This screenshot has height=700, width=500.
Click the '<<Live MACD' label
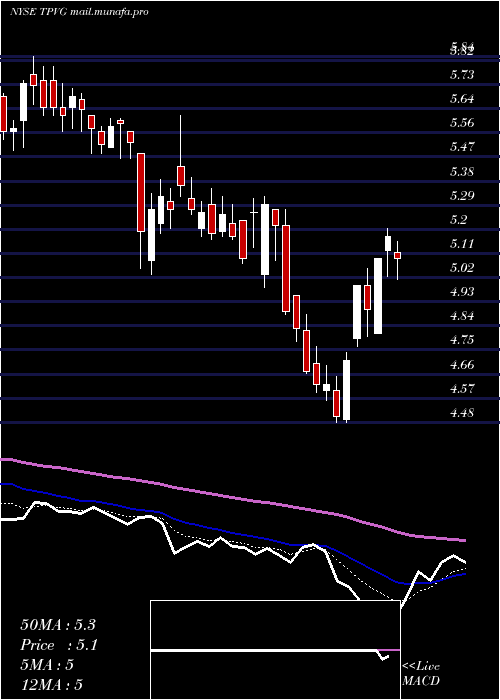point(421,674)
